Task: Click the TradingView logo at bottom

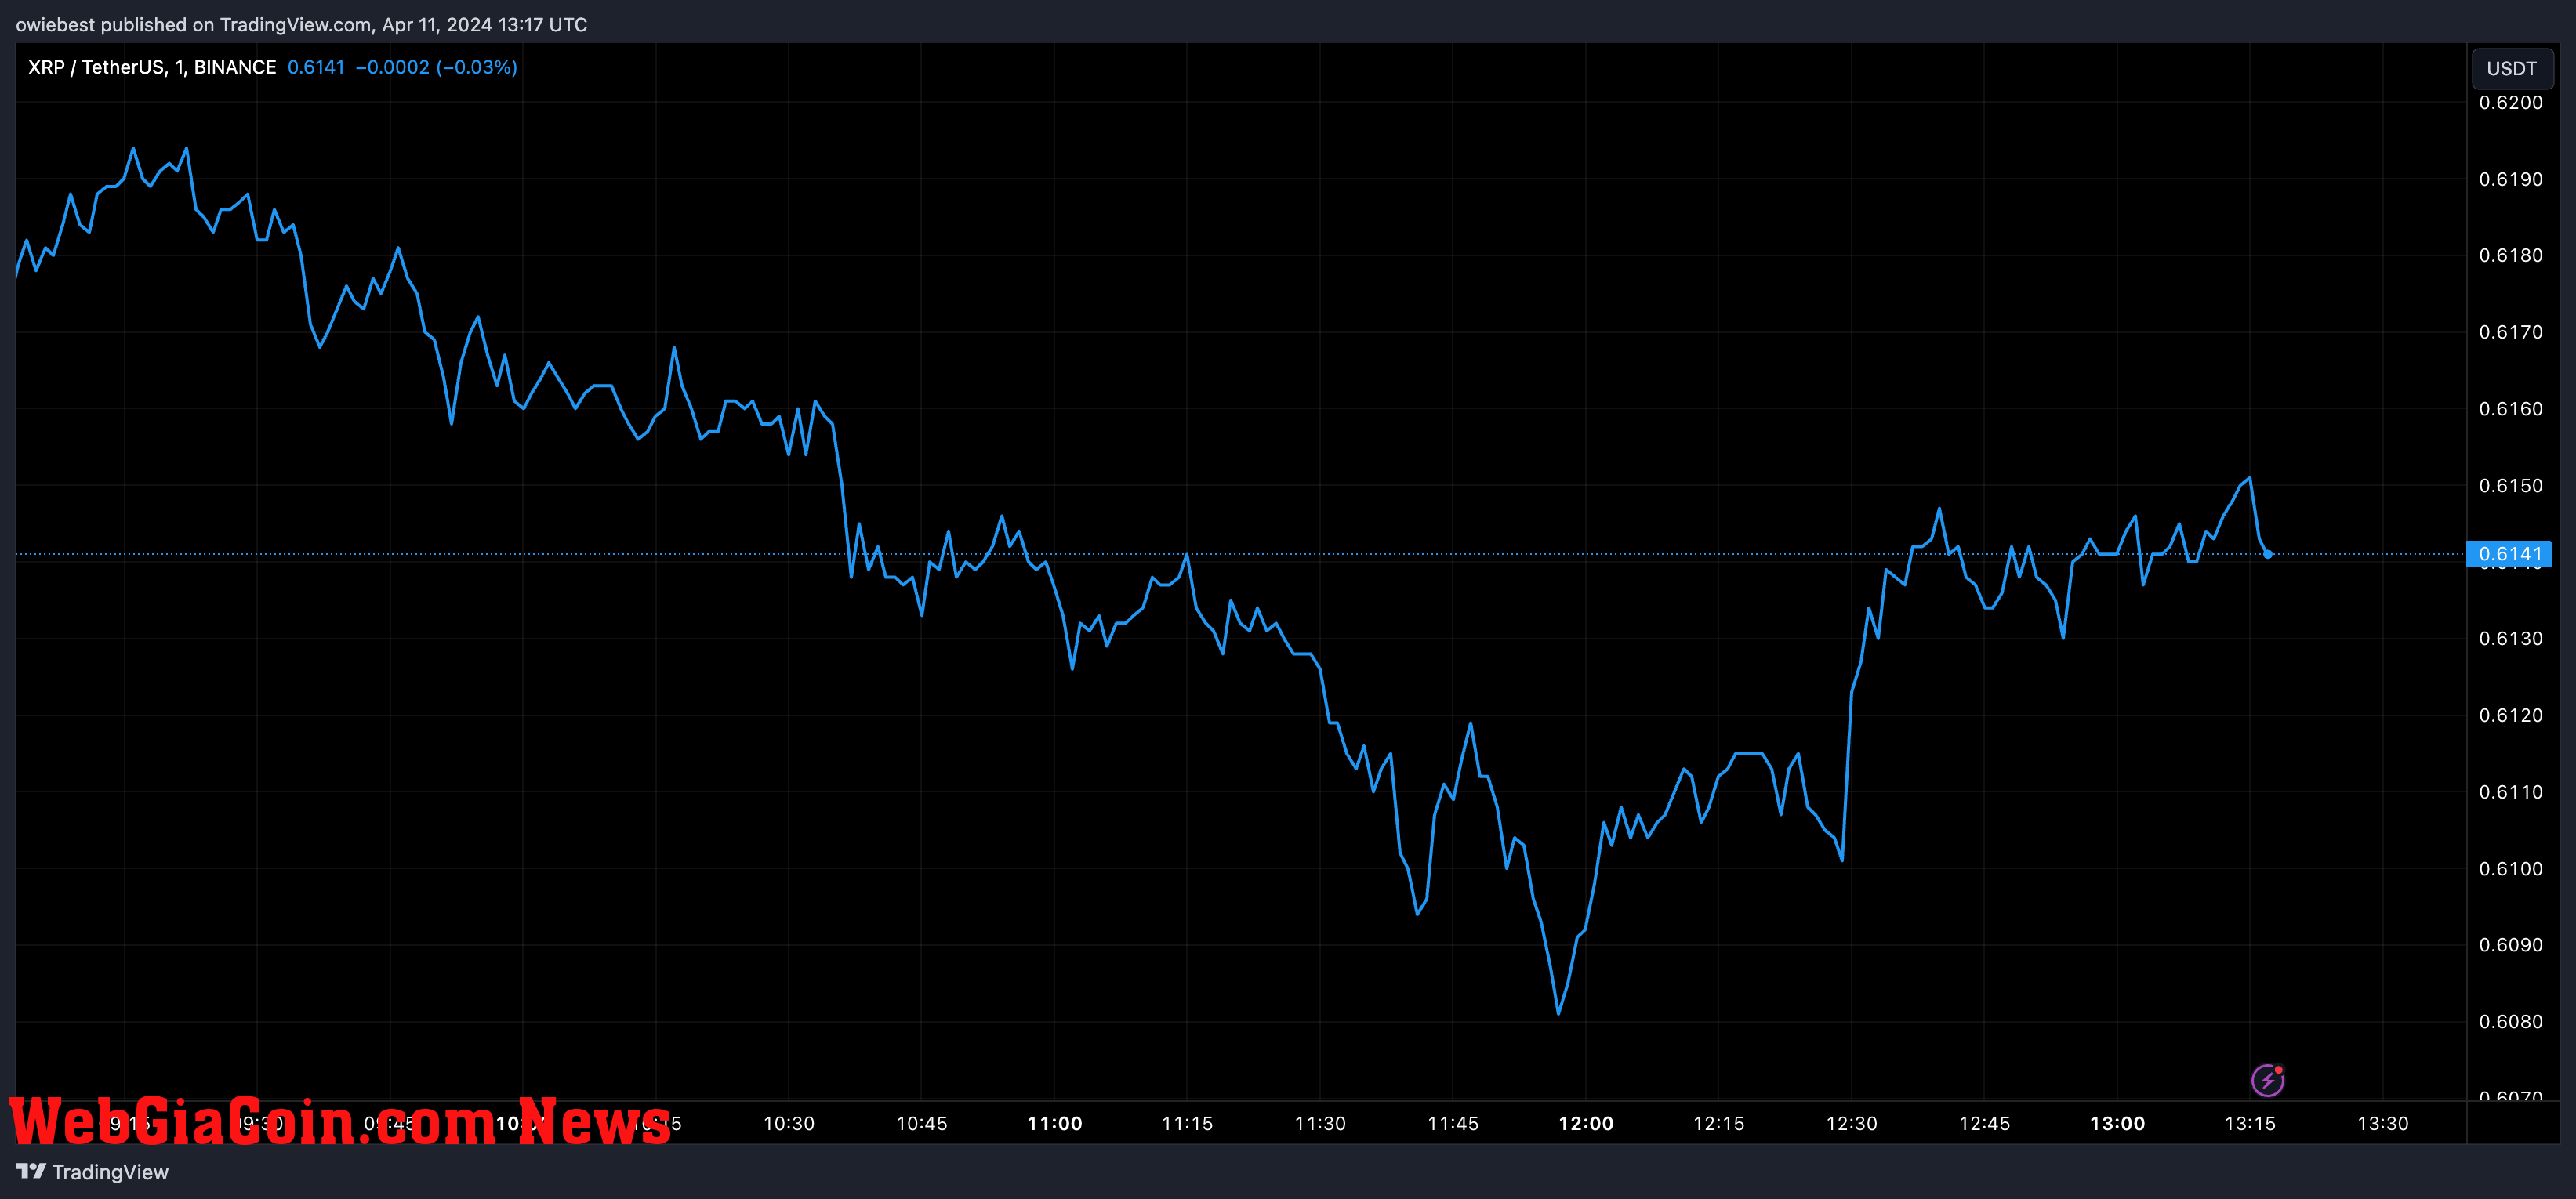Action: (92, 1172)
